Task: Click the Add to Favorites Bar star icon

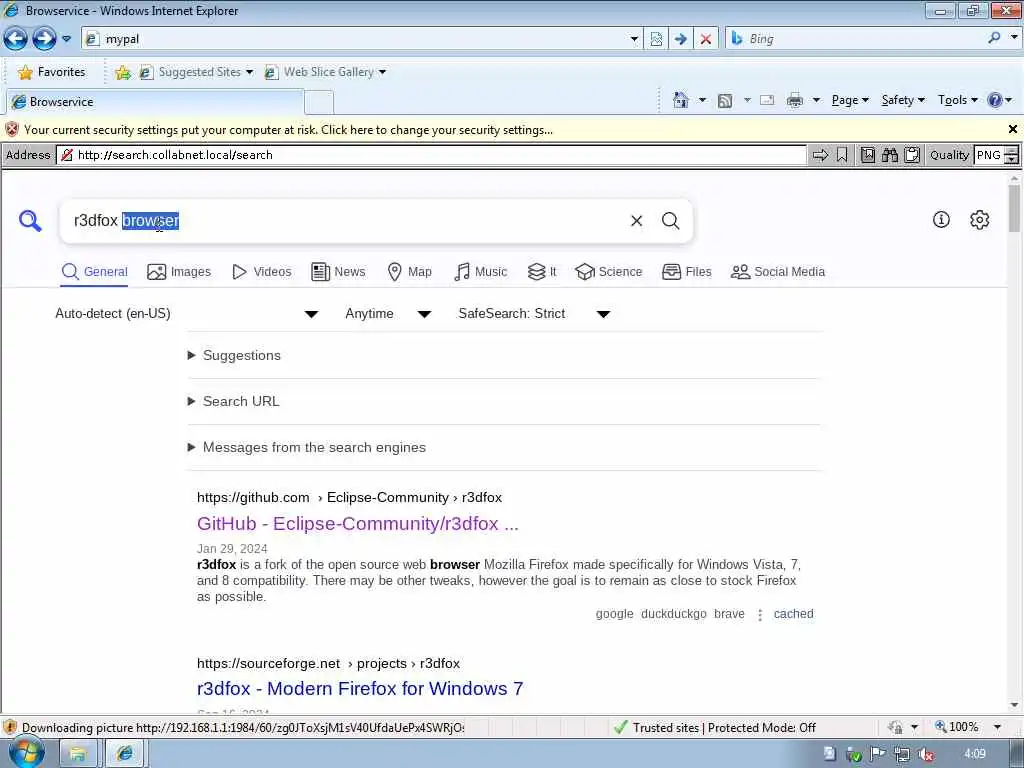Action: click(x=122, y=72)
